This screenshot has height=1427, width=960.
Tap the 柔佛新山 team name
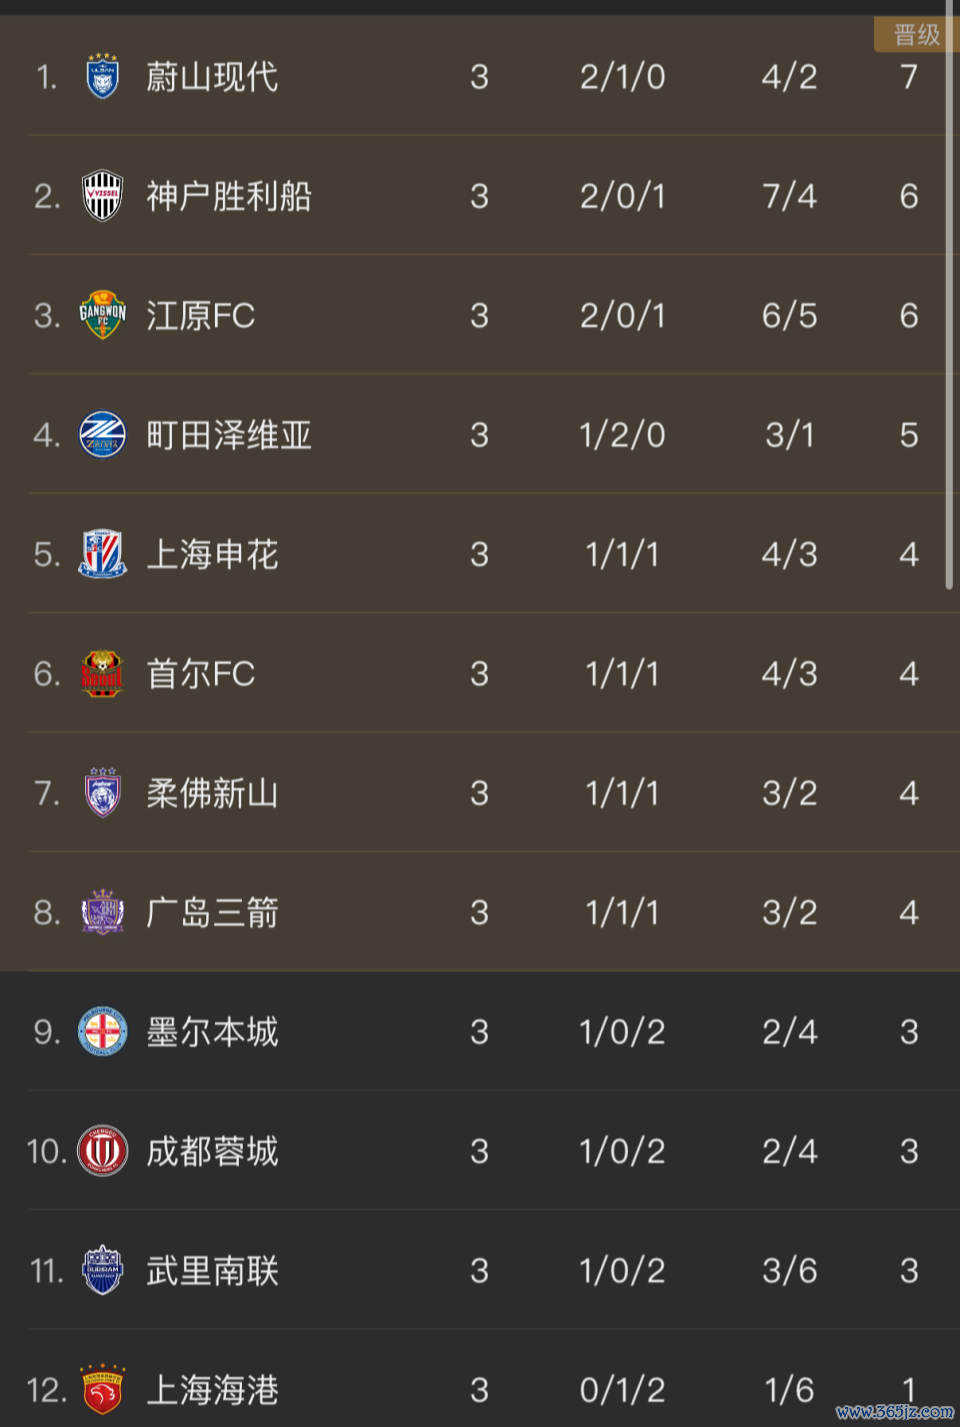pyautogui.click(x=212, y=793)
